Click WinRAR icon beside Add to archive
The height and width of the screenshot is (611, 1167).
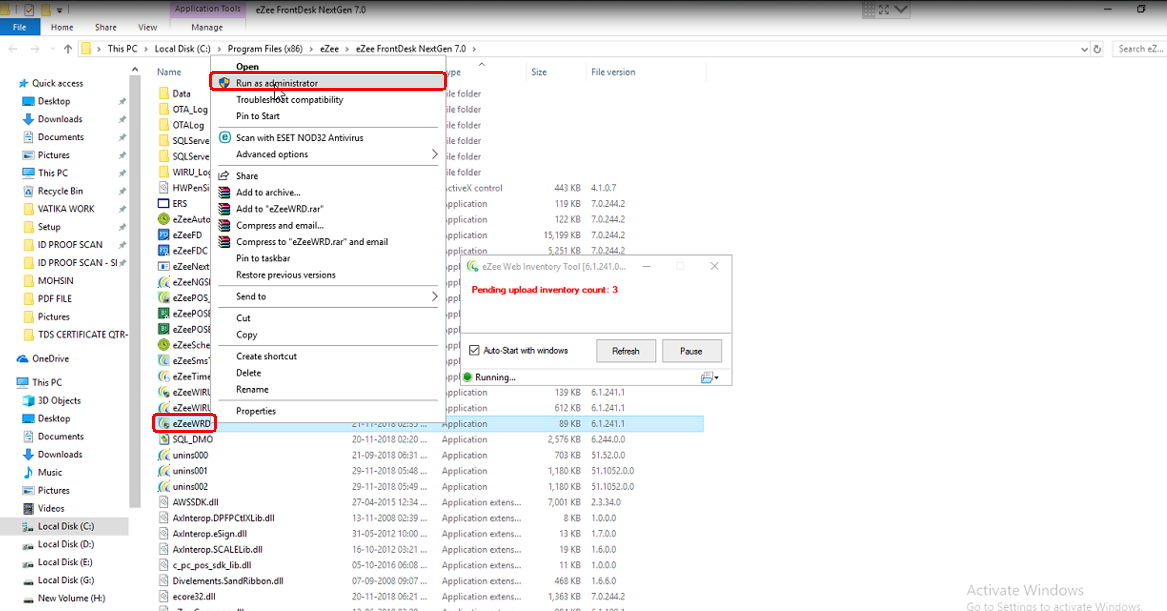click(224, 192)
